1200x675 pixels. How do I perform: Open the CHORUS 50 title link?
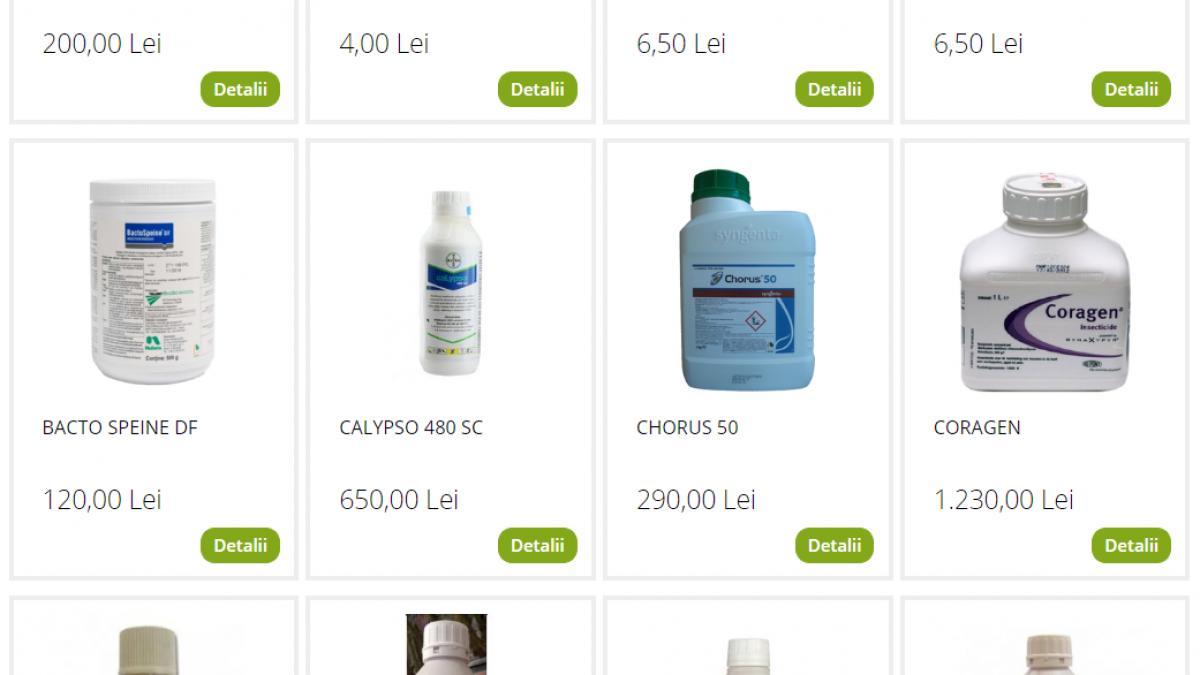[x=687, y=428]
